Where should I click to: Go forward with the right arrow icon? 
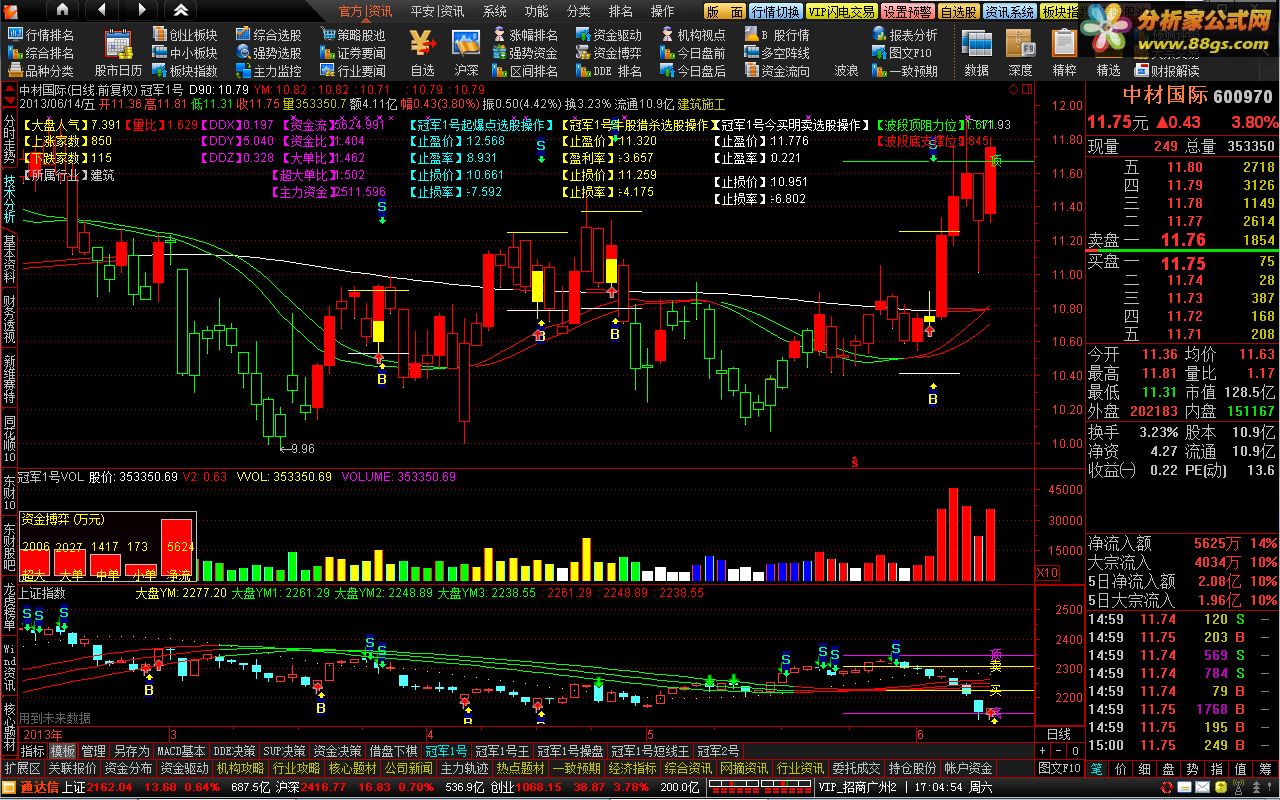point(139,10)
